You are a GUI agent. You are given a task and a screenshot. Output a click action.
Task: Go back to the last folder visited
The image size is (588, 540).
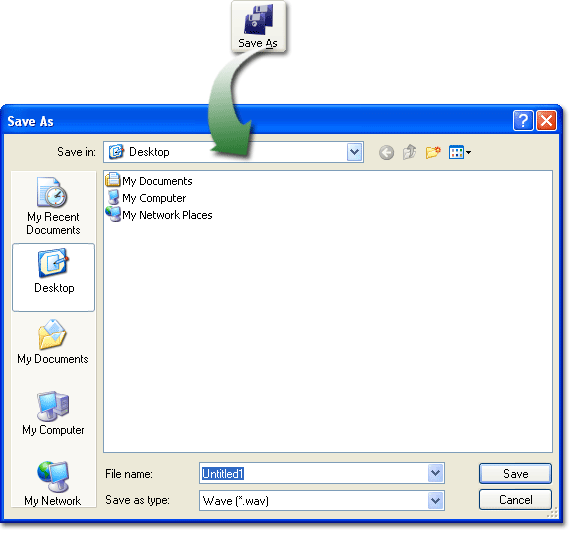(x=386, y=153)
